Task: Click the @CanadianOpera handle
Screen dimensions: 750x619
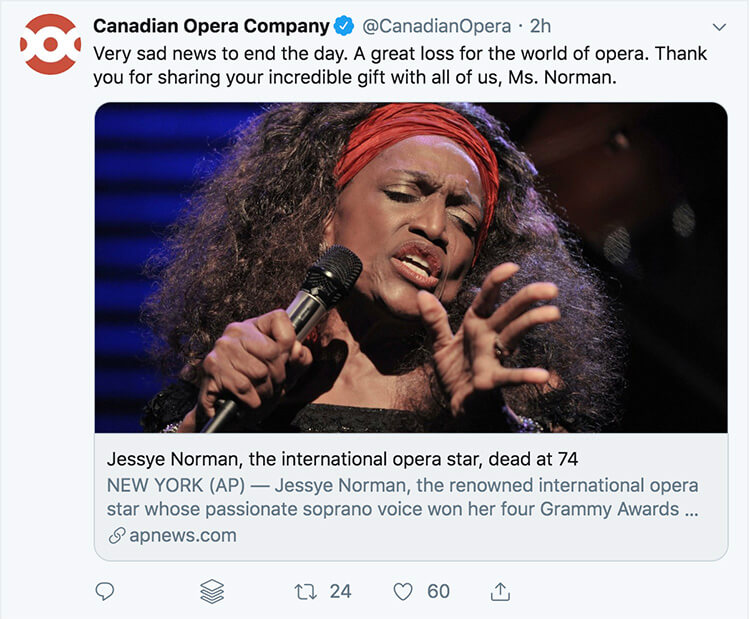Action: point(432,25)
